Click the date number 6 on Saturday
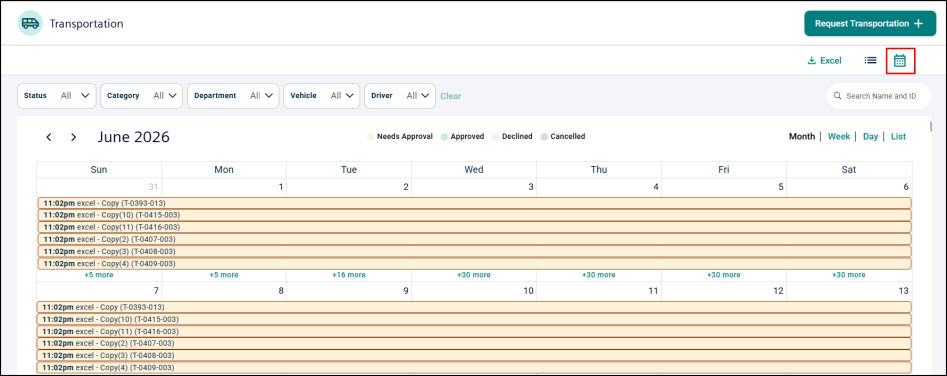Viewport: 947px width, 376px height. (x=906, y=187)
